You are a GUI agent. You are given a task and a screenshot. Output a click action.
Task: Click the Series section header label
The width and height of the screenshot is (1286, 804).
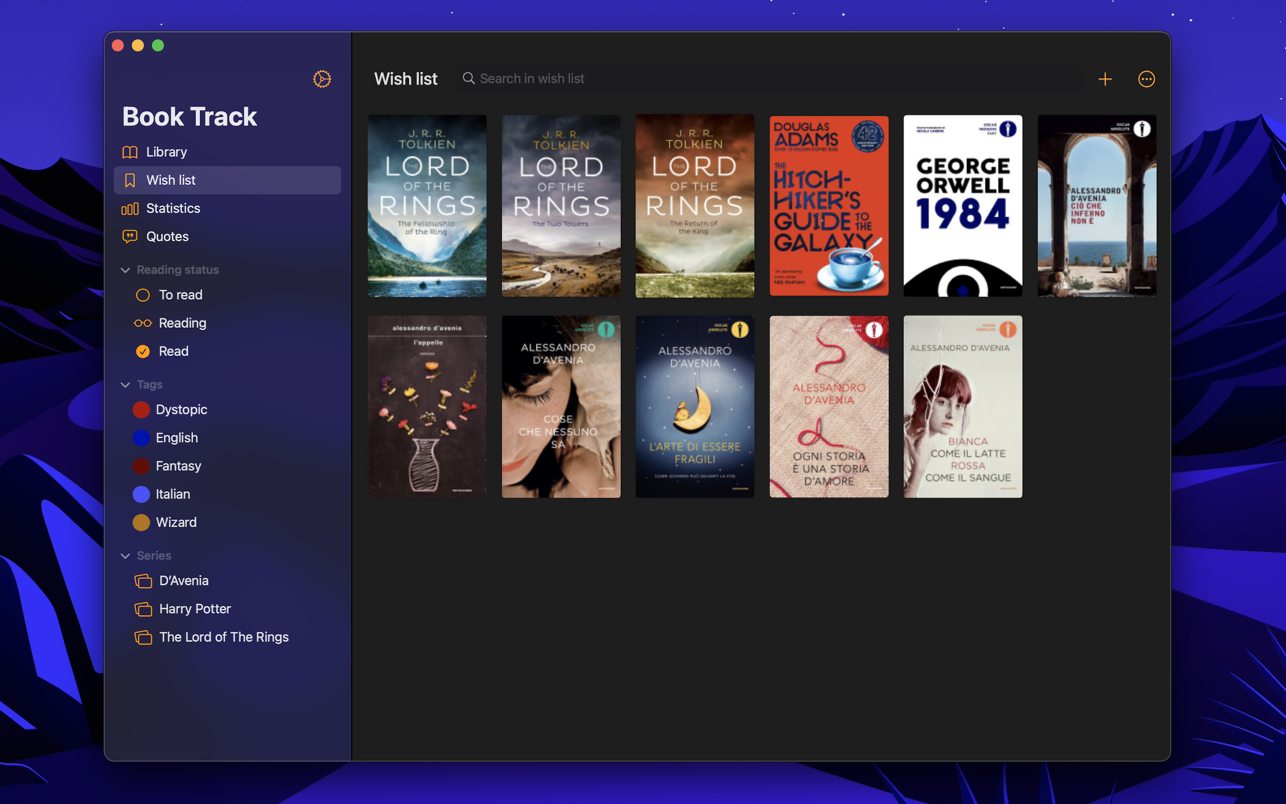click(154, 556)
